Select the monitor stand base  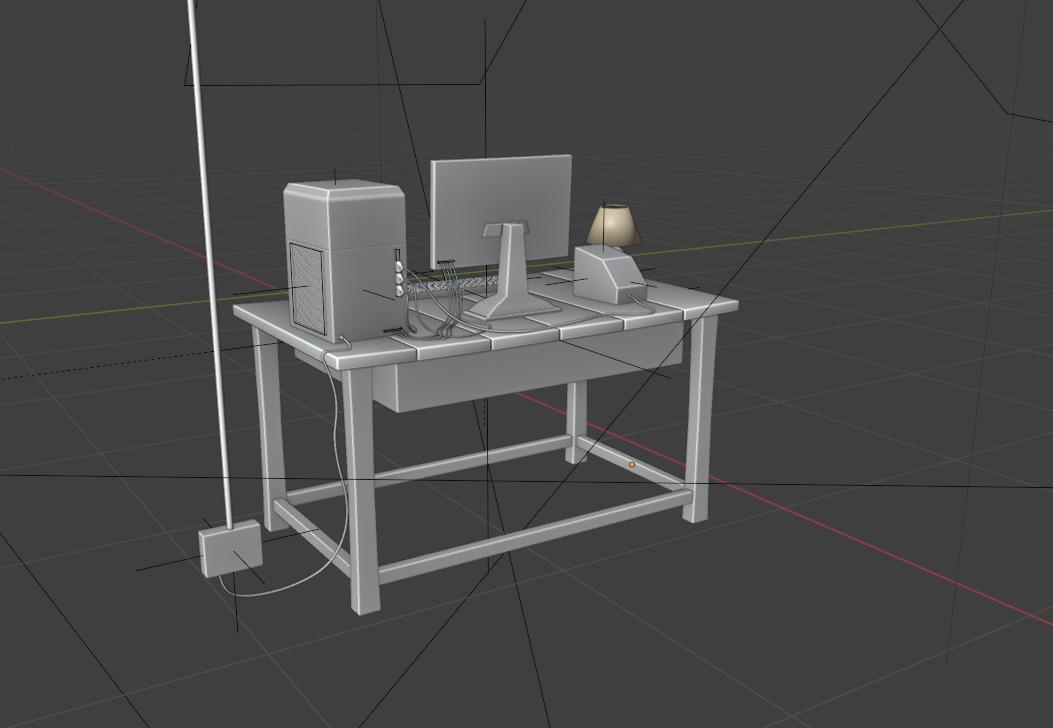pos(514,306)
